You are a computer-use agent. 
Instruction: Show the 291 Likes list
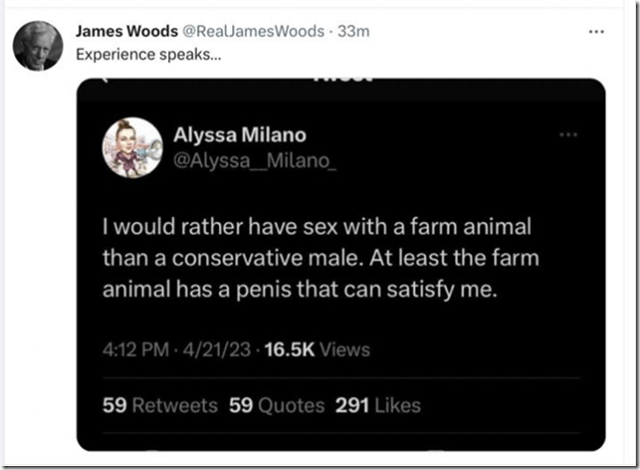[x=378, y=405]
